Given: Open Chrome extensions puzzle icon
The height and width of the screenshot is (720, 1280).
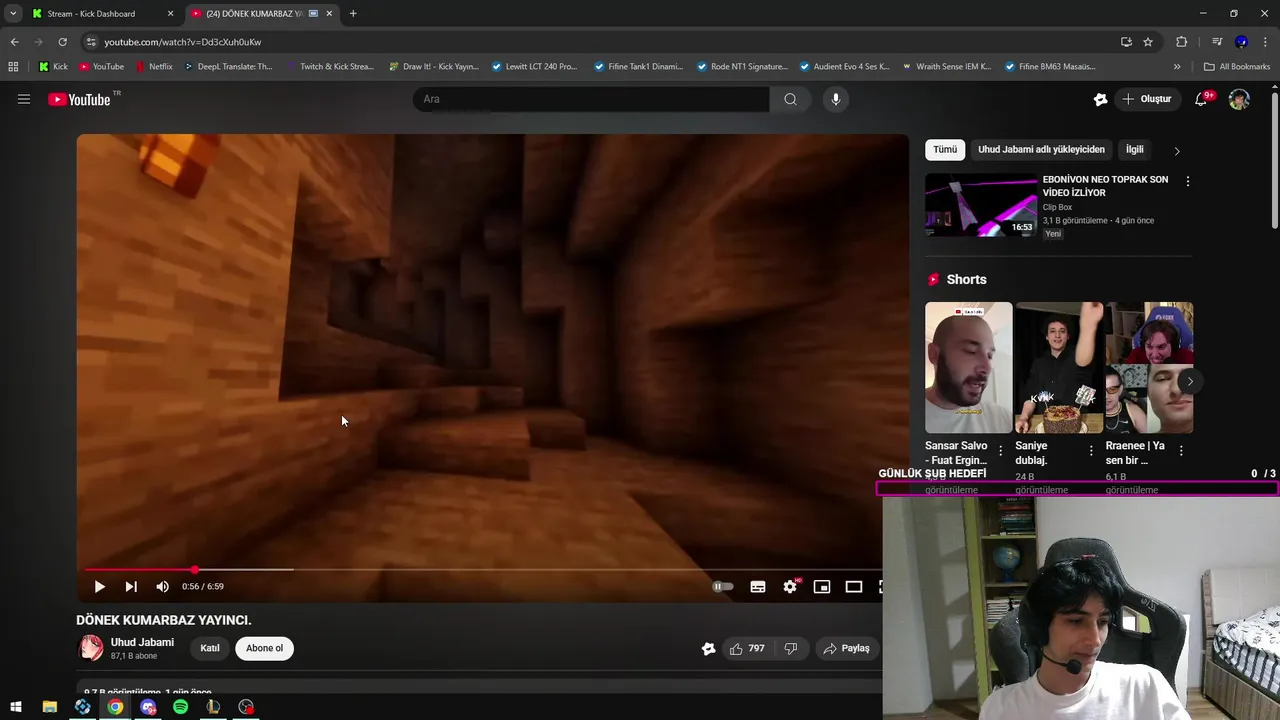Looking at the screenshot, I should 1181,42.
